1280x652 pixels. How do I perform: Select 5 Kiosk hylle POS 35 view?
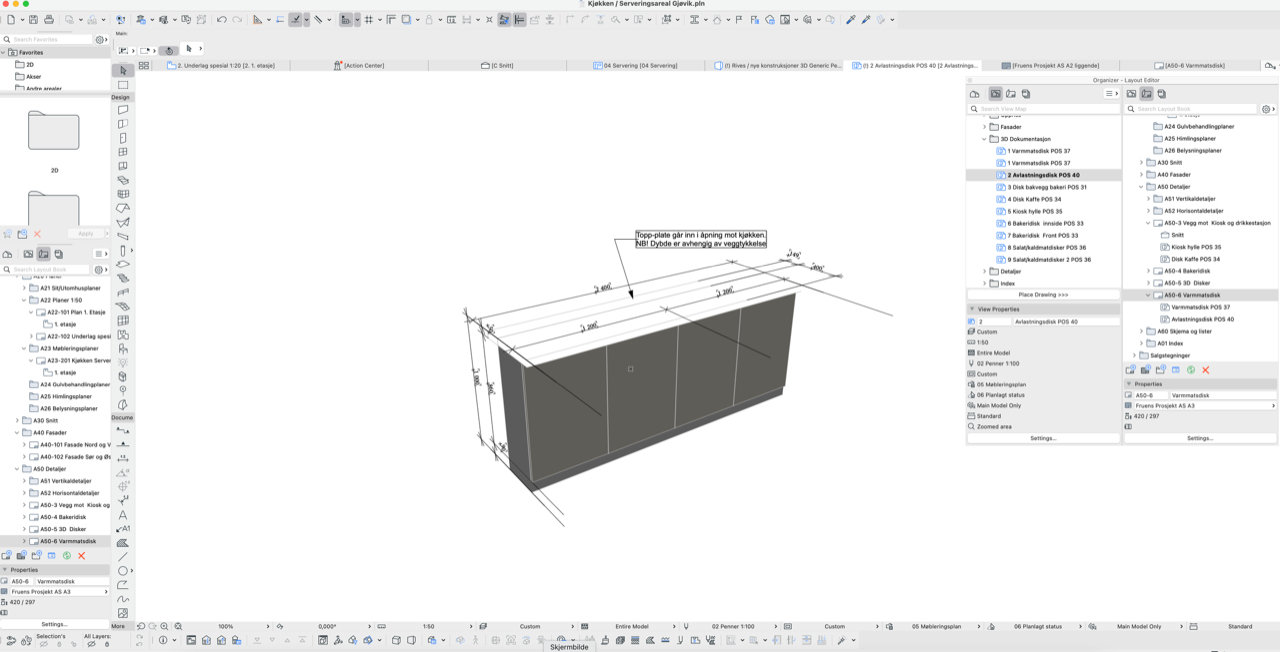pyautogui.click(x=1034, y=211)
